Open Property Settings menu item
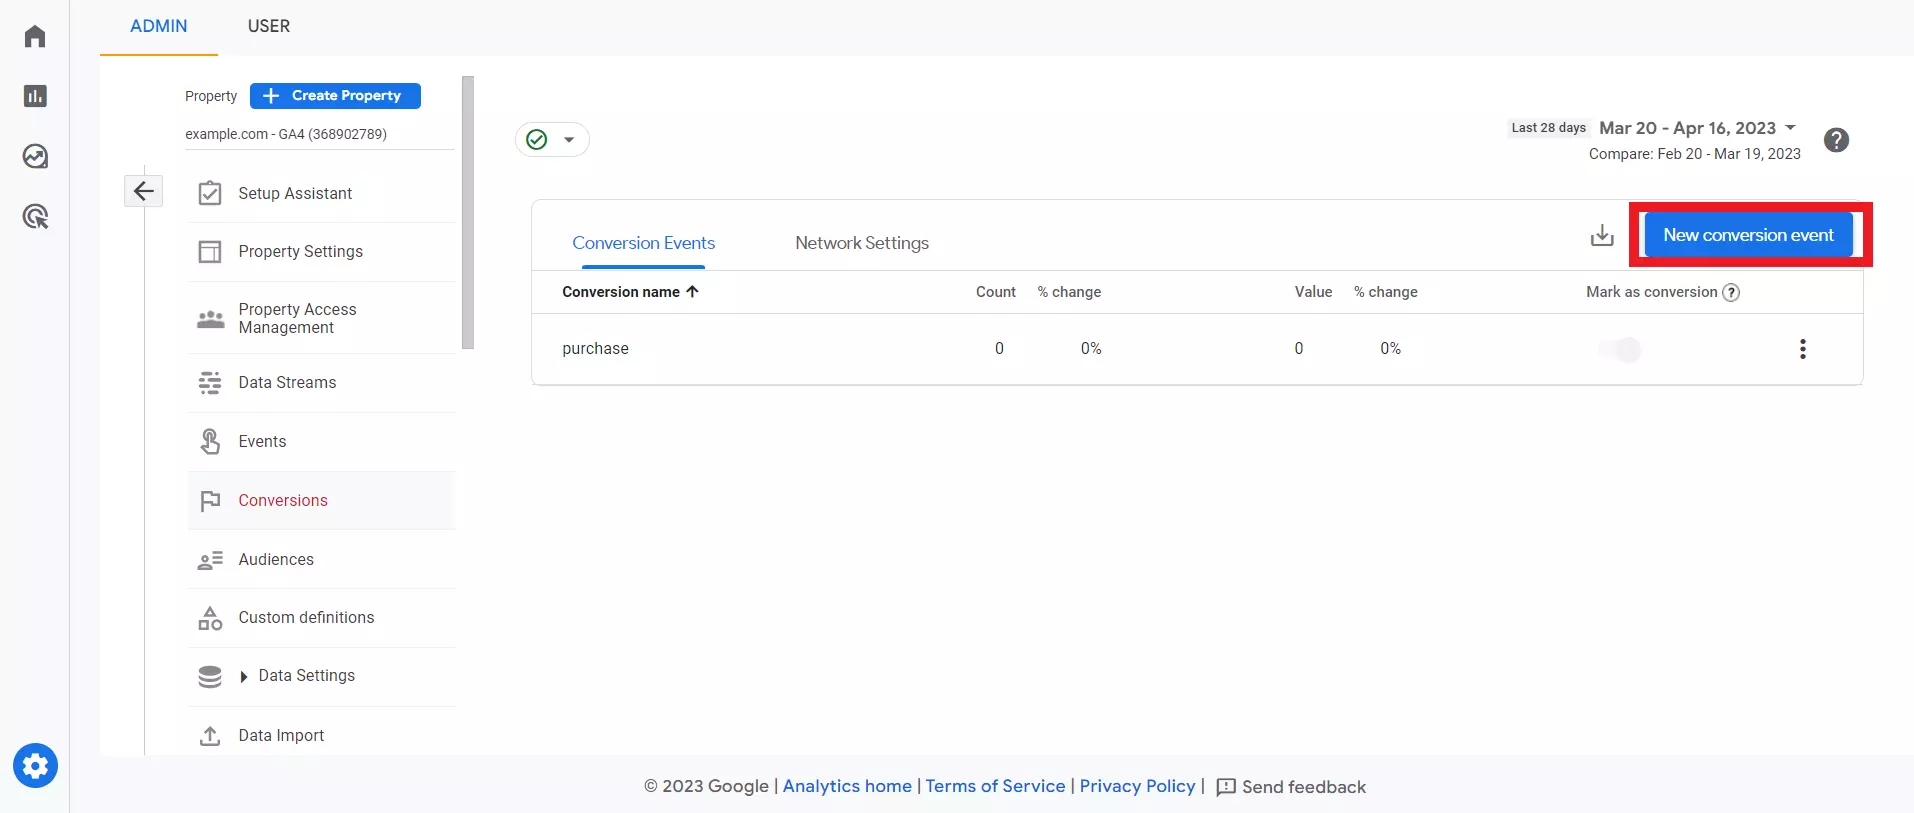 click(321, 251)
